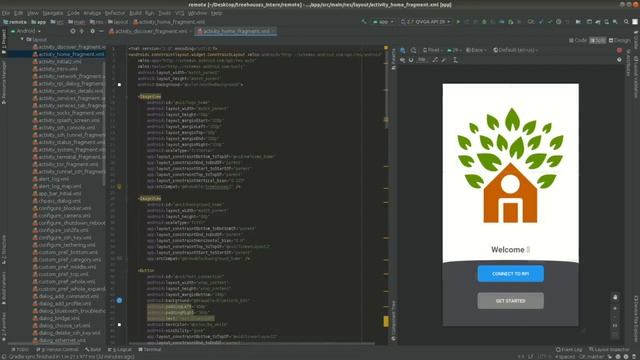Click the project panel locate-file target icon
Screen dimensions: 640x360
click(x=73, y=31)
